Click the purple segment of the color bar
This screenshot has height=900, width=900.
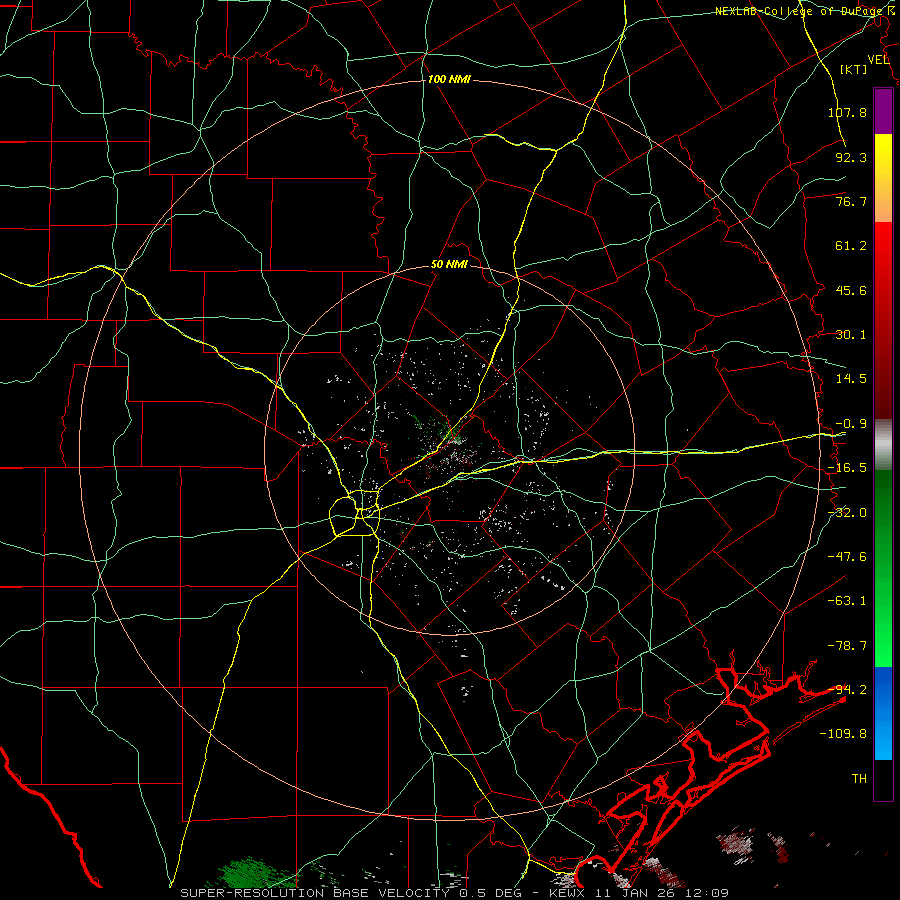click(883, 112)
